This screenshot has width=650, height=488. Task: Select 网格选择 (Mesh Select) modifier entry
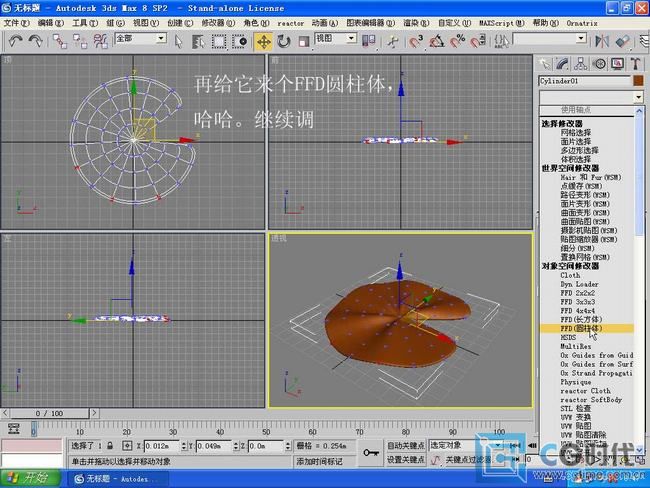[575, 132]
